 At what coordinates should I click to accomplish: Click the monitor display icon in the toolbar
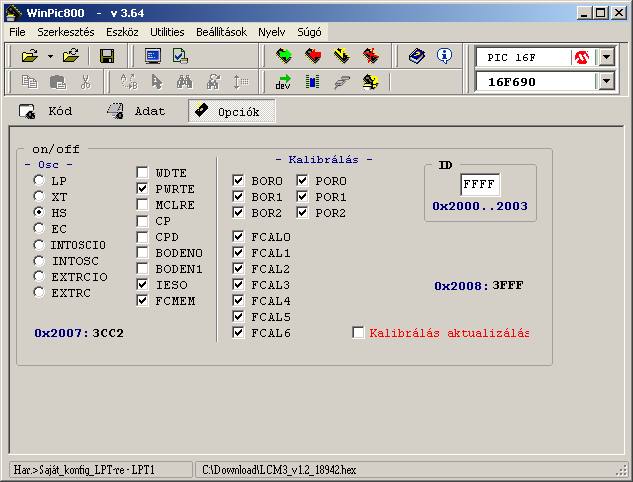point(153,56)
